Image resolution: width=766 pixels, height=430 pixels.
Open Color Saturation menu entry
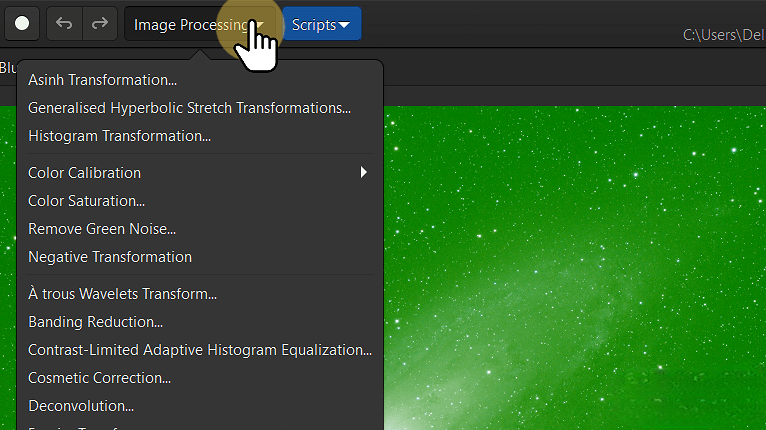[200, 201]
